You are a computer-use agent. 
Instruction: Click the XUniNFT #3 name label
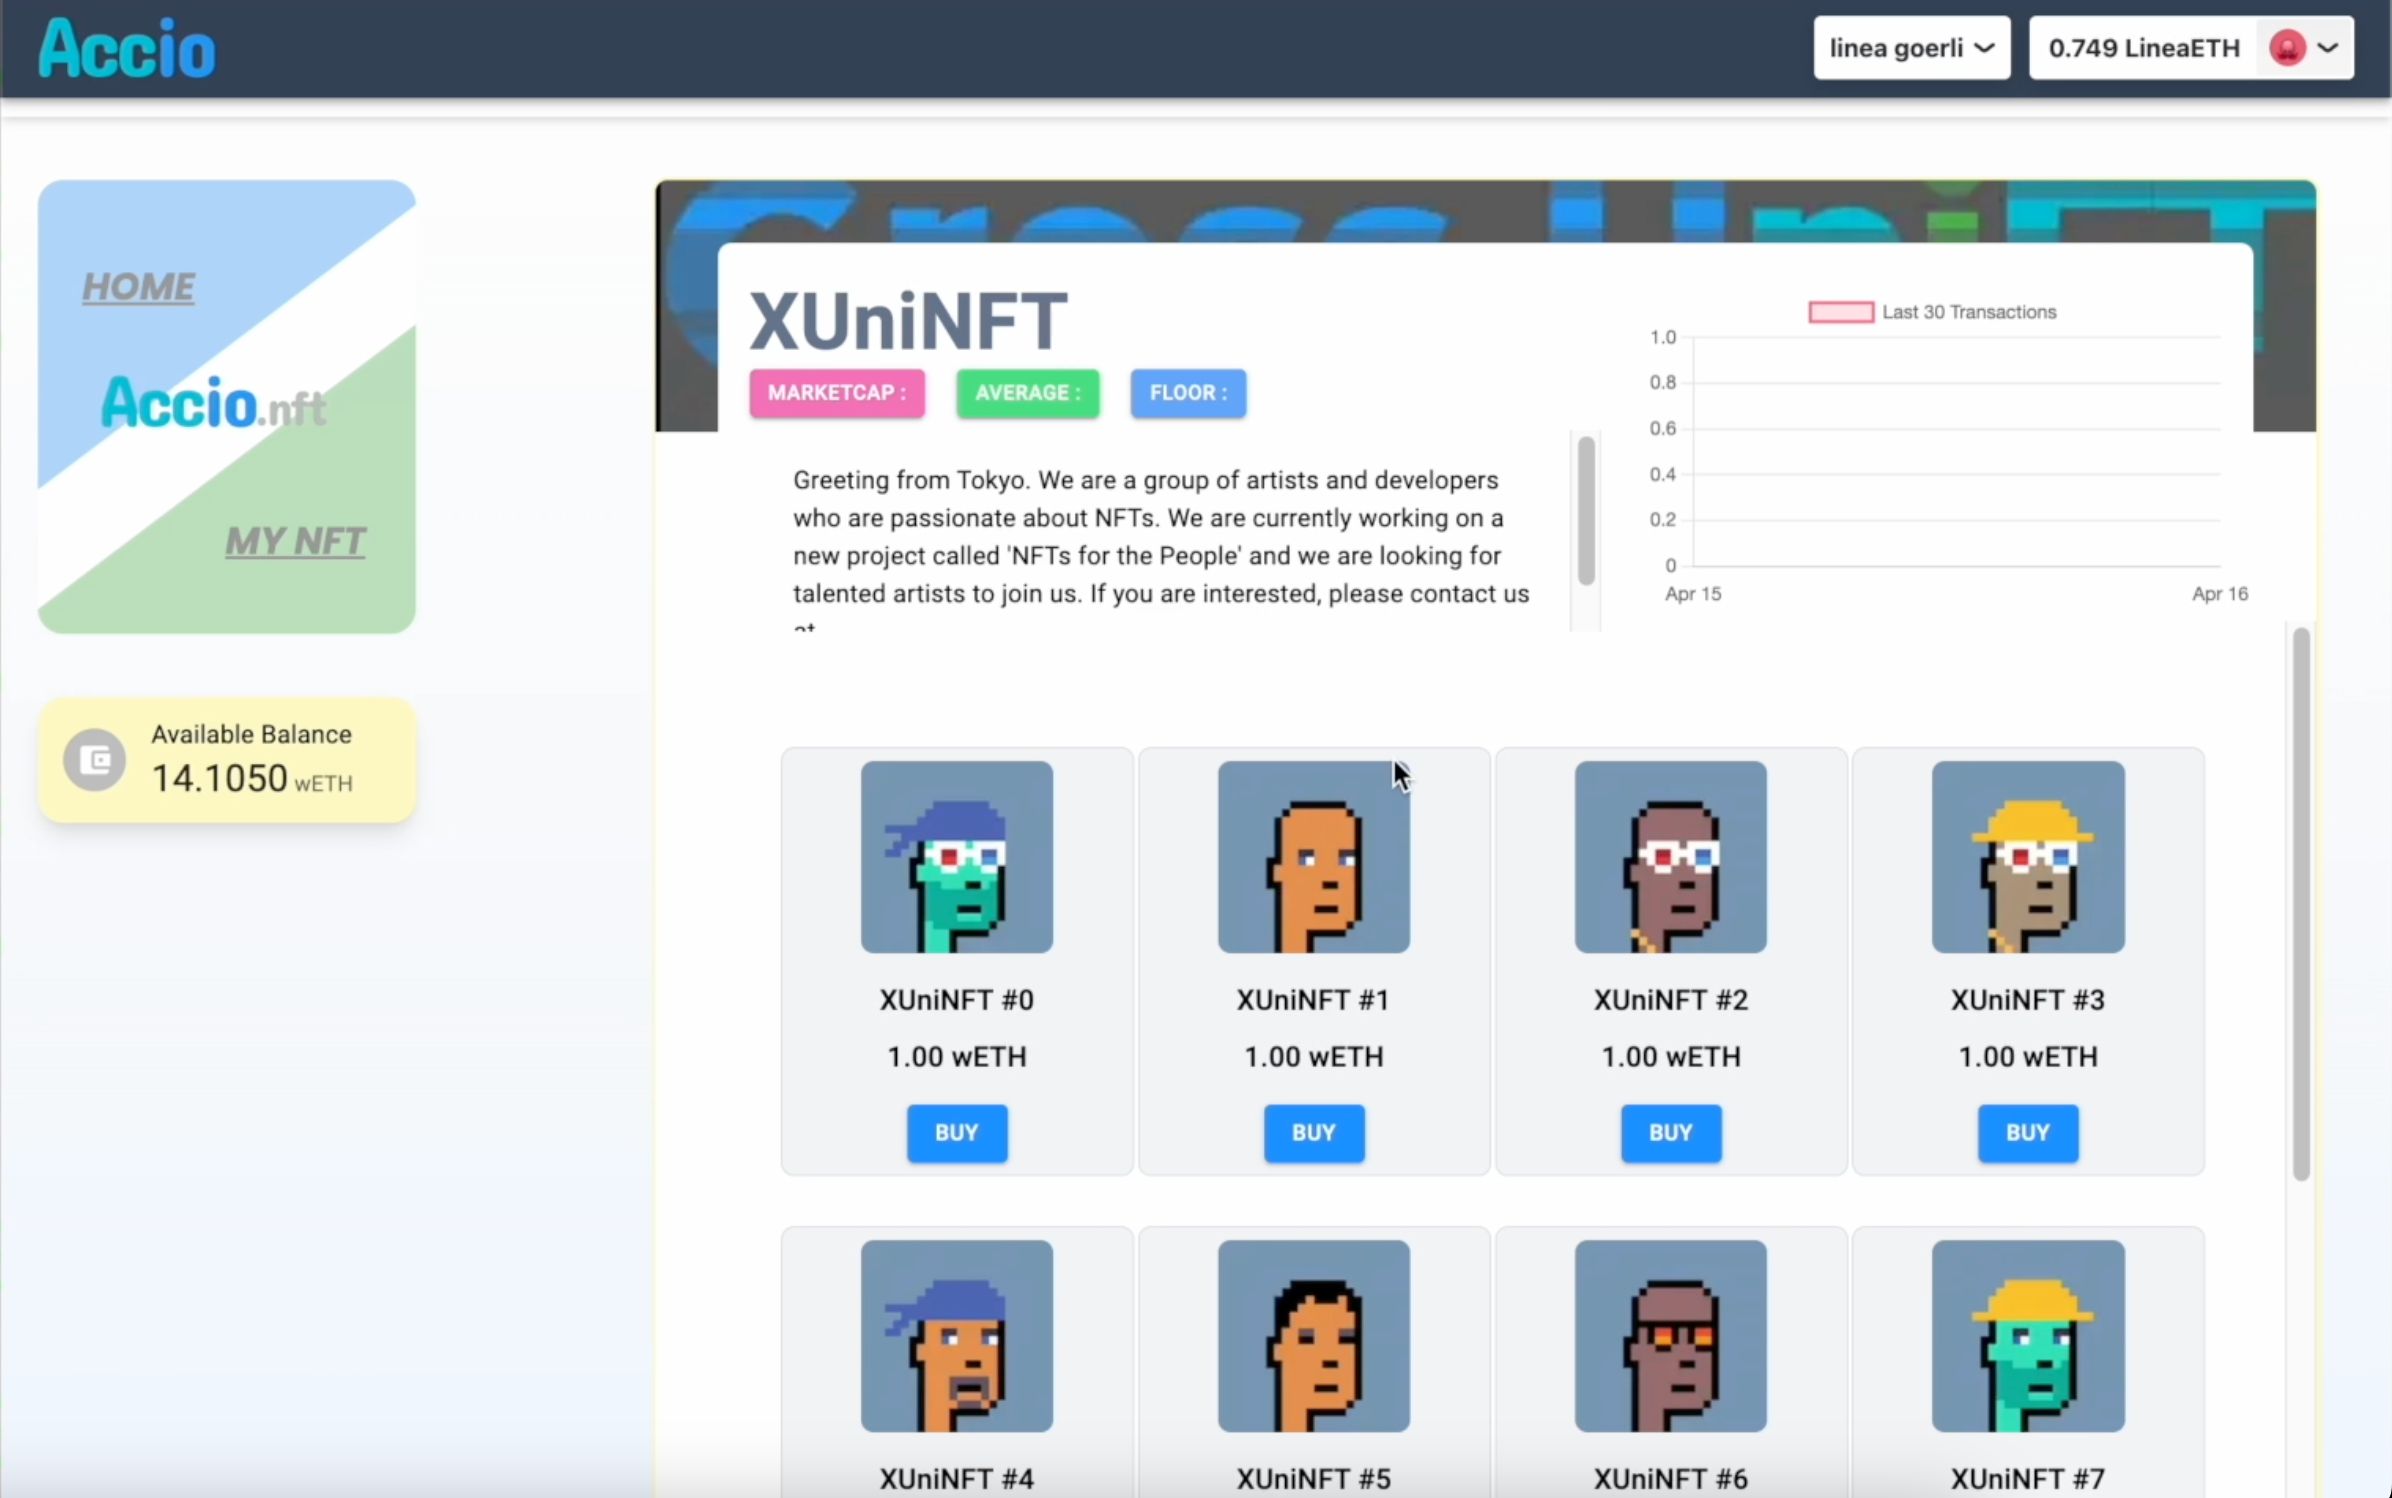2028,1000
